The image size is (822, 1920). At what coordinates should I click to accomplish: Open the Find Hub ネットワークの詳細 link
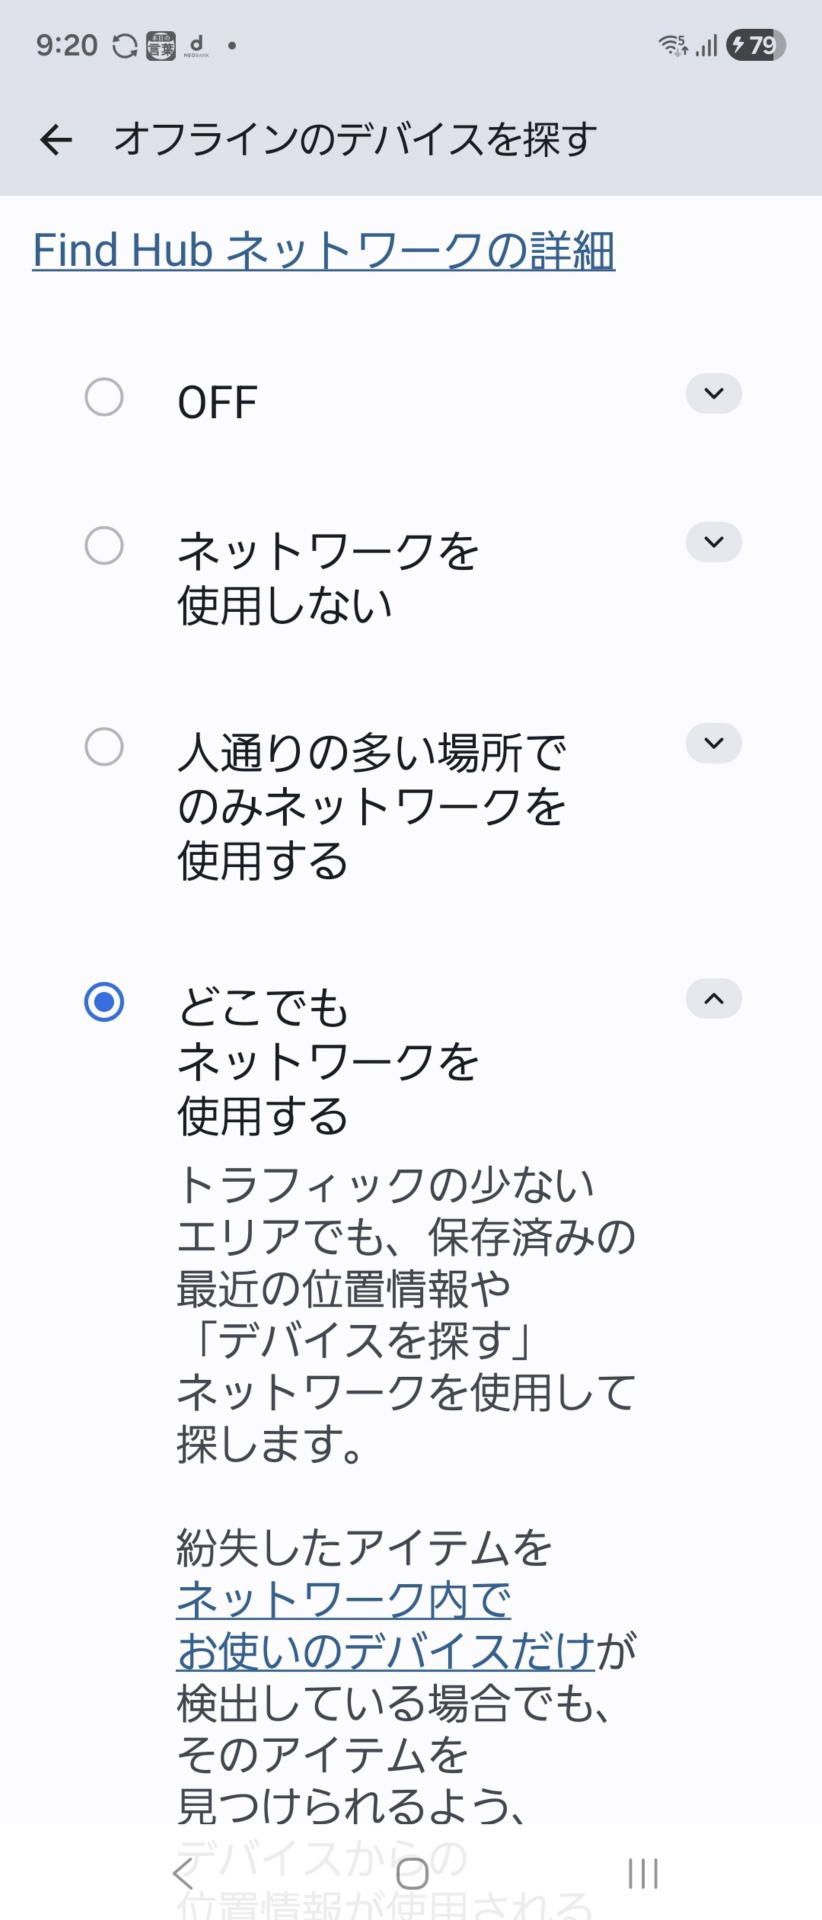(x=323, y=250)
